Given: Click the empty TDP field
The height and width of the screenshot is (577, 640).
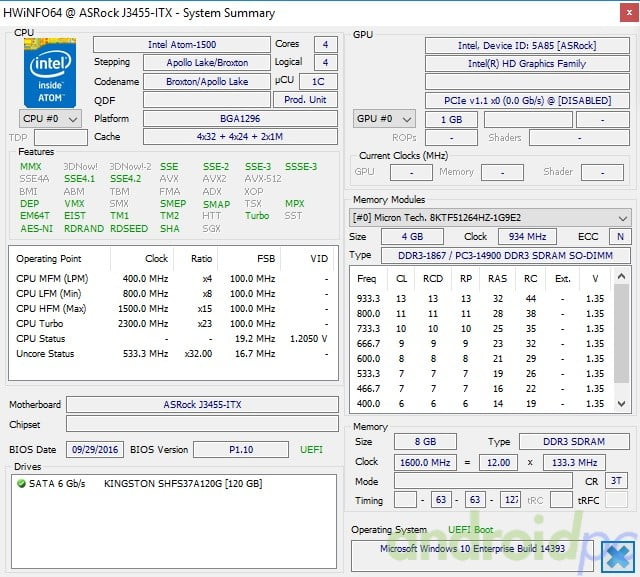Looking at the screenshot, I should point(61,138).
